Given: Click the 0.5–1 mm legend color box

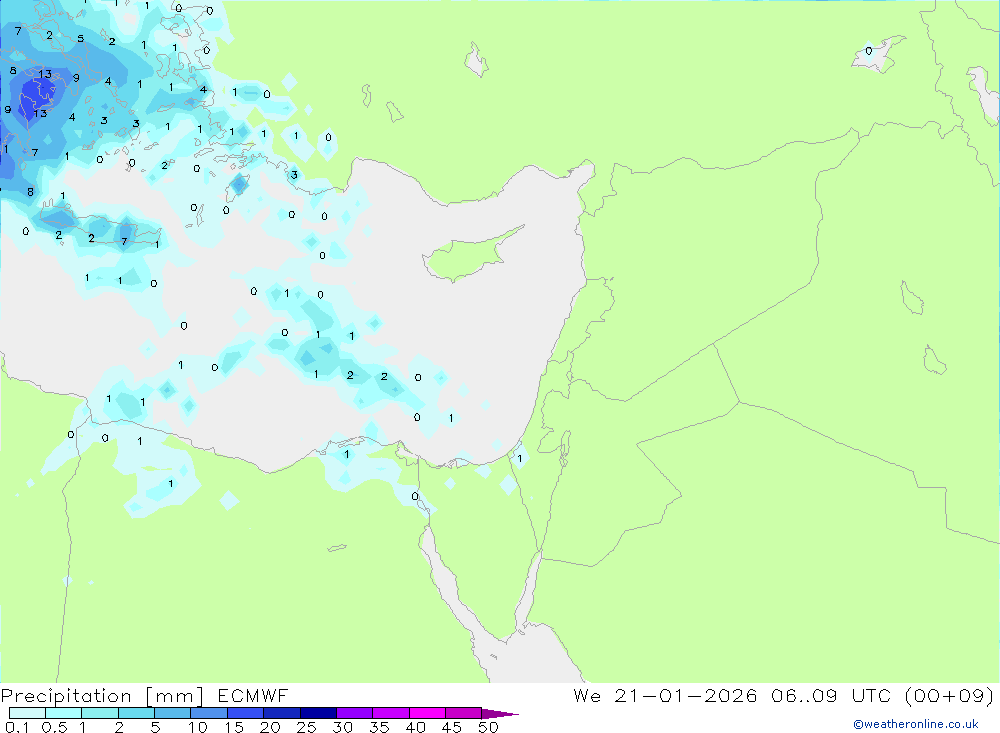Looking at the screenshot, I should pos(64,713).
